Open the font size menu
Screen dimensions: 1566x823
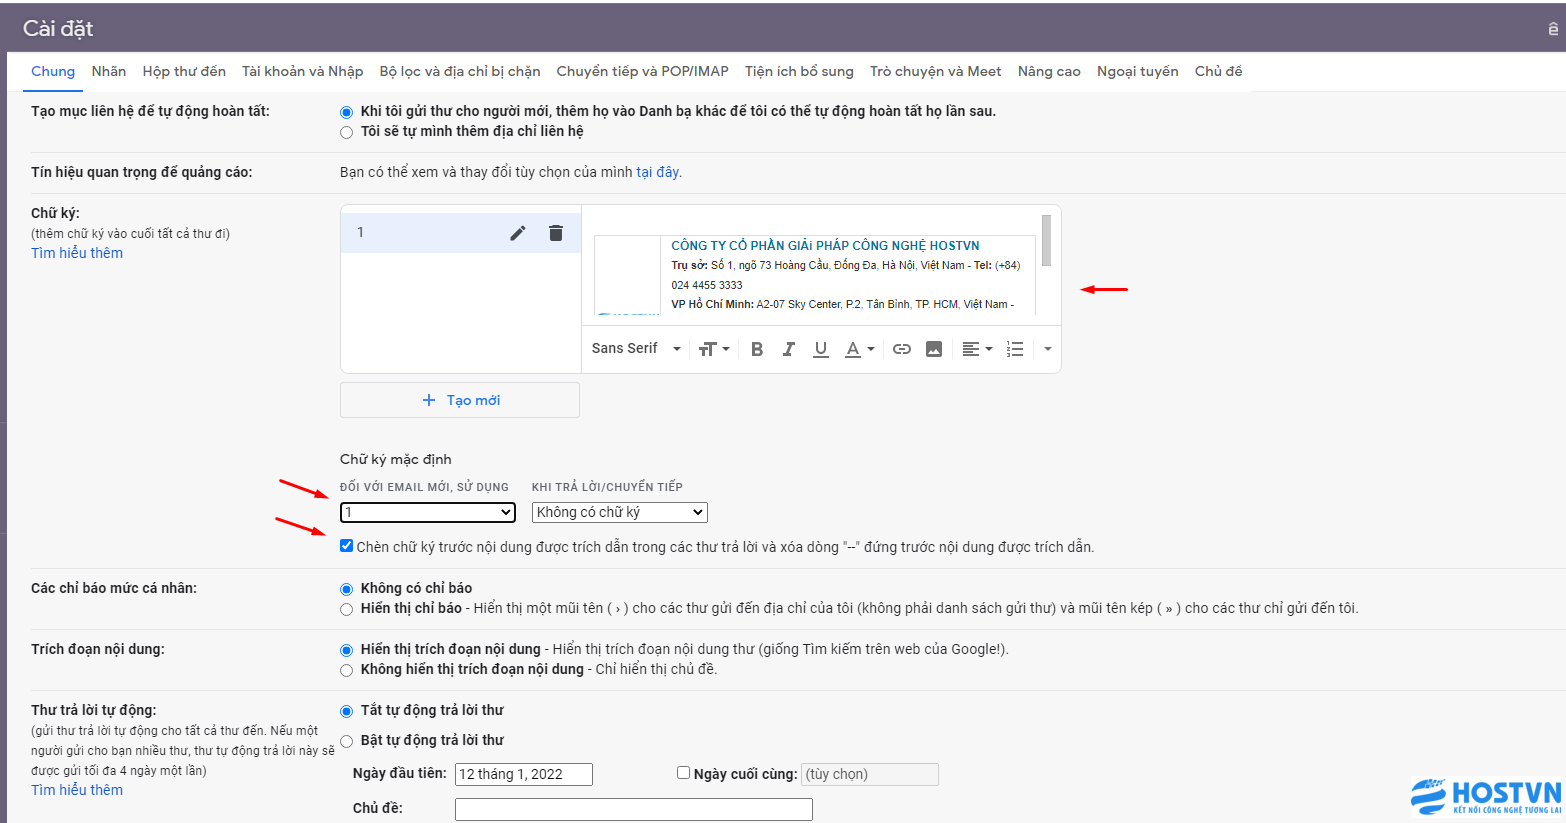point(714,349)
